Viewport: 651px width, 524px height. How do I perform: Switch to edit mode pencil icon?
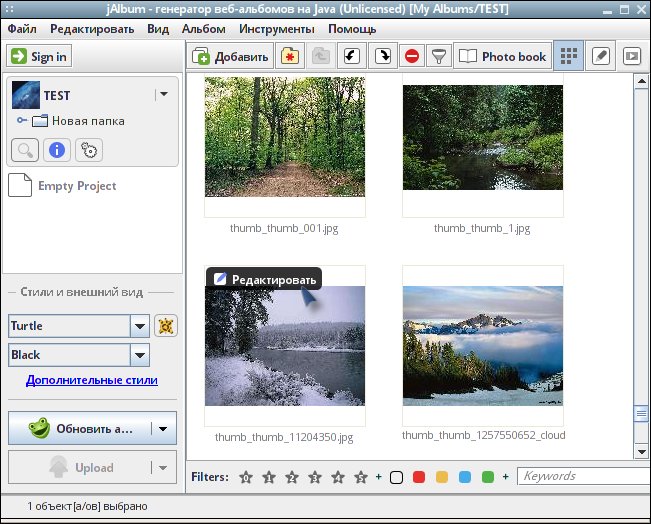coord(600,56)
